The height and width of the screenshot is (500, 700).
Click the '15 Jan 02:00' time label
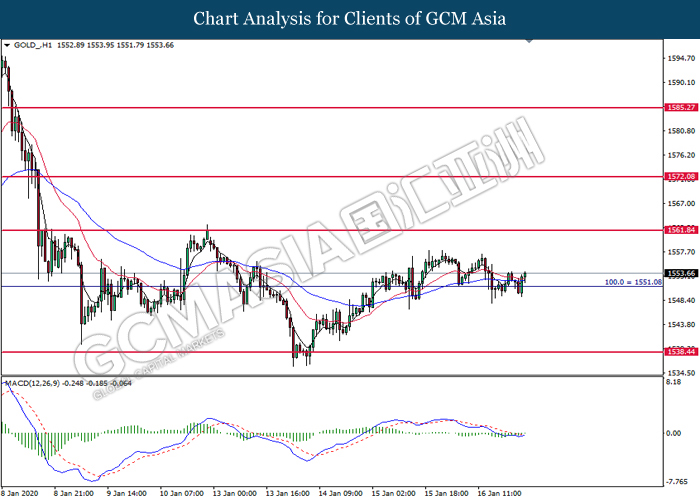(393, 493)
